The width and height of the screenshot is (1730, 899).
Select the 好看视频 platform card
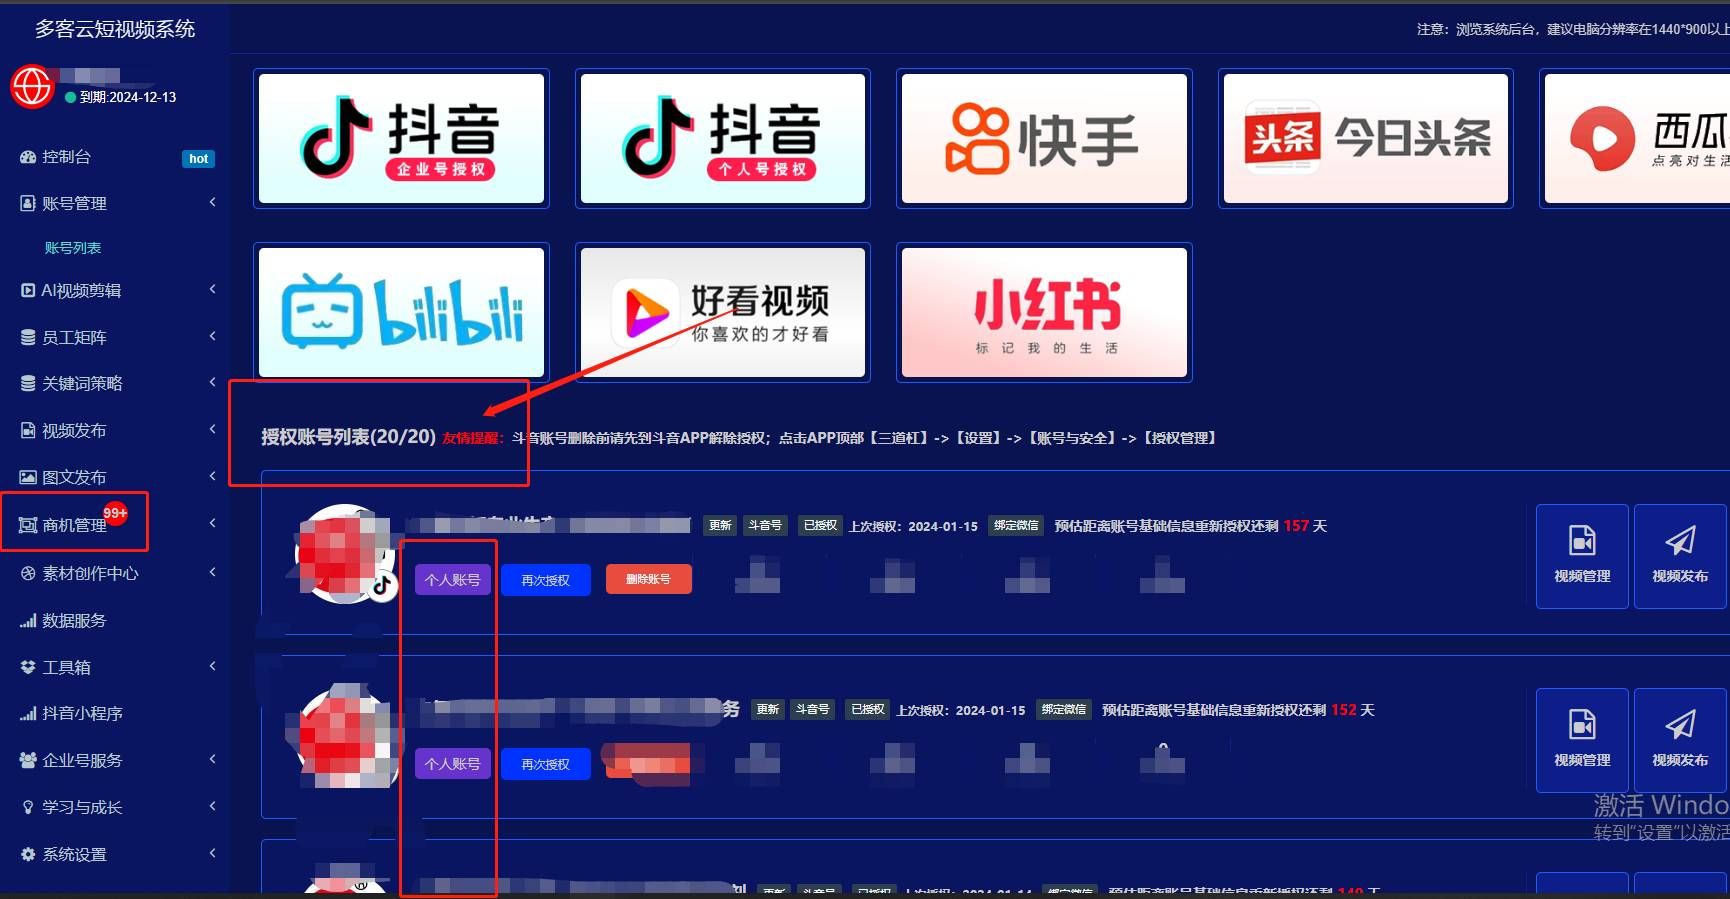tap(723, 312)
